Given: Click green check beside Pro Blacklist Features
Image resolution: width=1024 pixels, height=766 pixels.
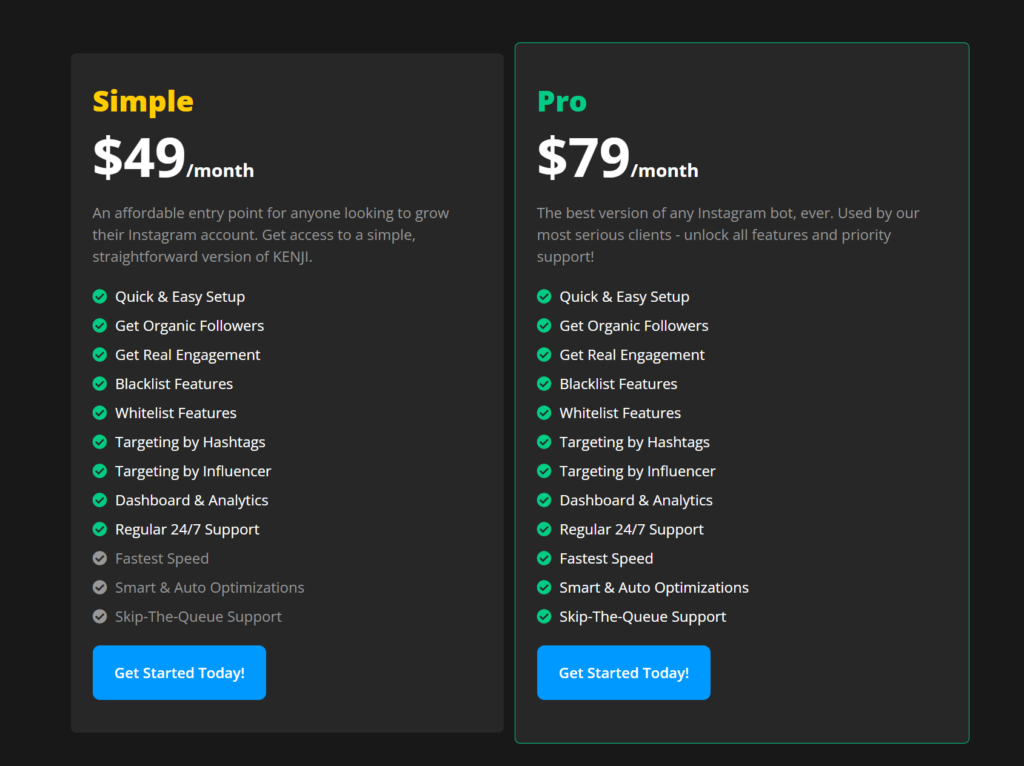Looking at the screenshot, I should coord(544,384).
